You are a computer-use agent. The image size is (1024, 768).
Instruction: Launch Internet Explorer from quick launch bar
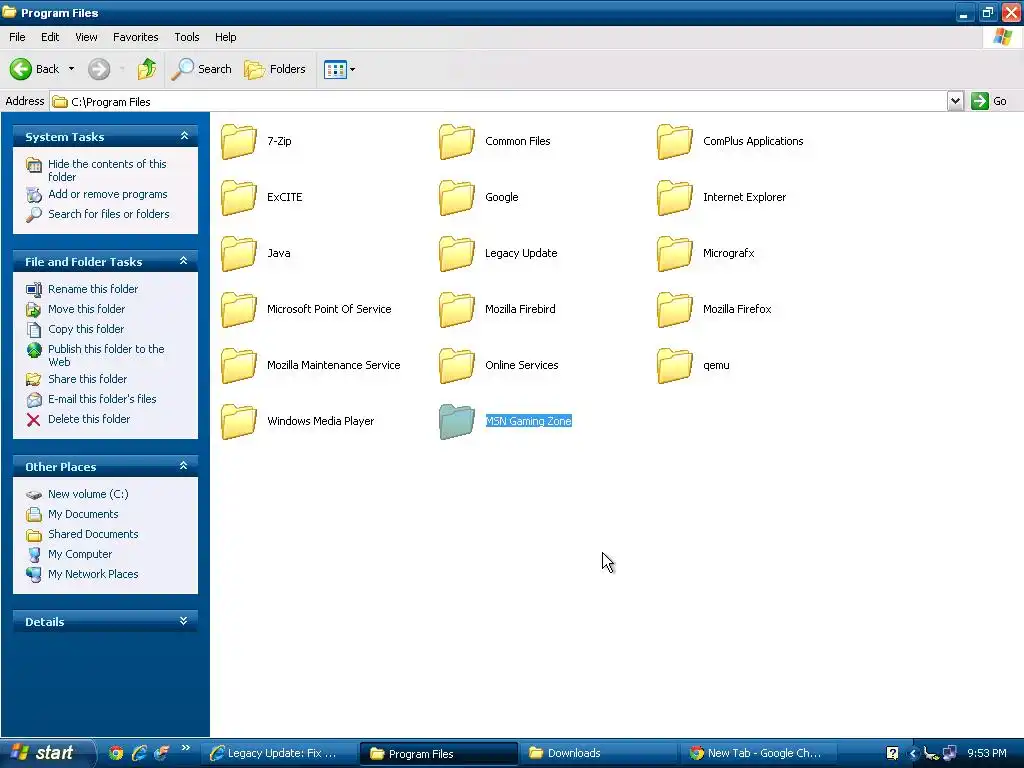(x=138, y=753)
